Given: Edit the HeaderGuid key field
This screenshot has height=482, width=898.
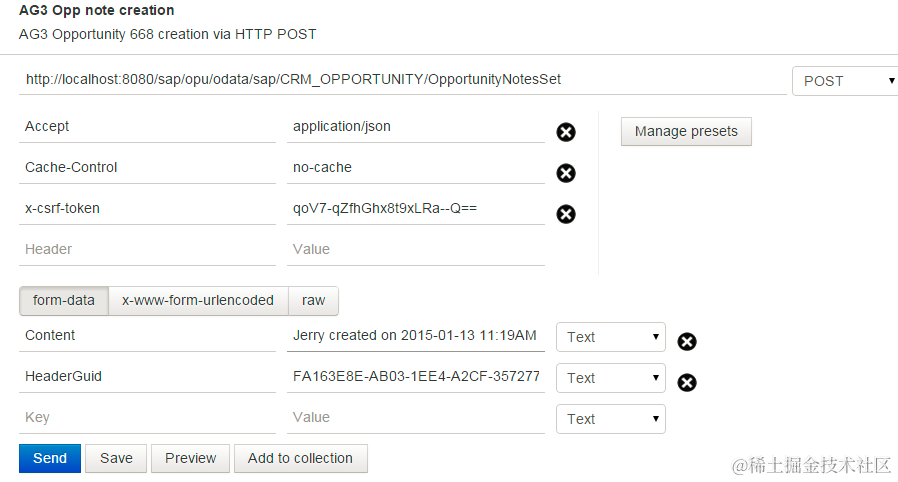Looking at the screenshot, I should point(147,377).
